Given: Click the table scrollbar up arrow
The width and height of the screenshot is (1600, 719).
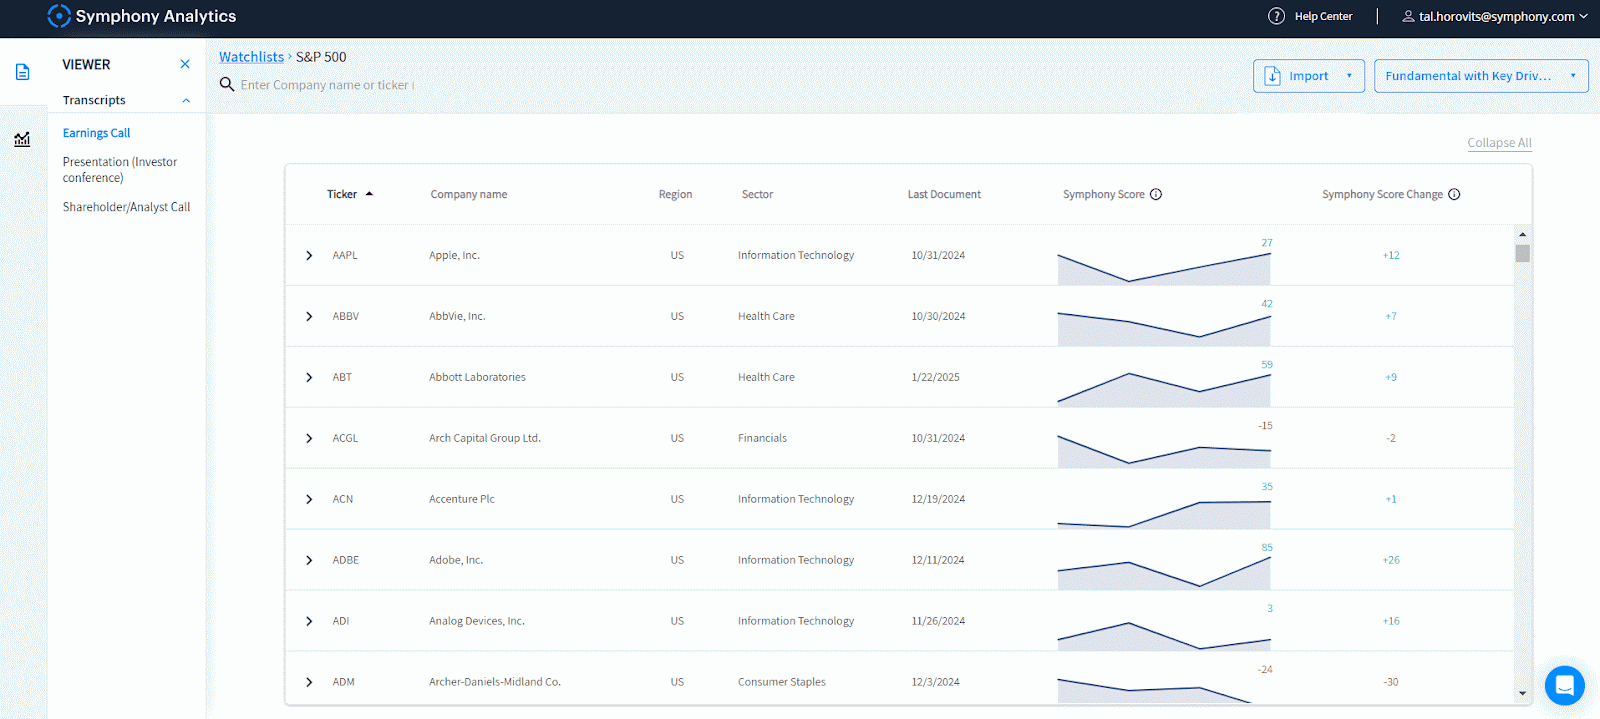Looking at the screenshot, I should tap(1522, 233).
